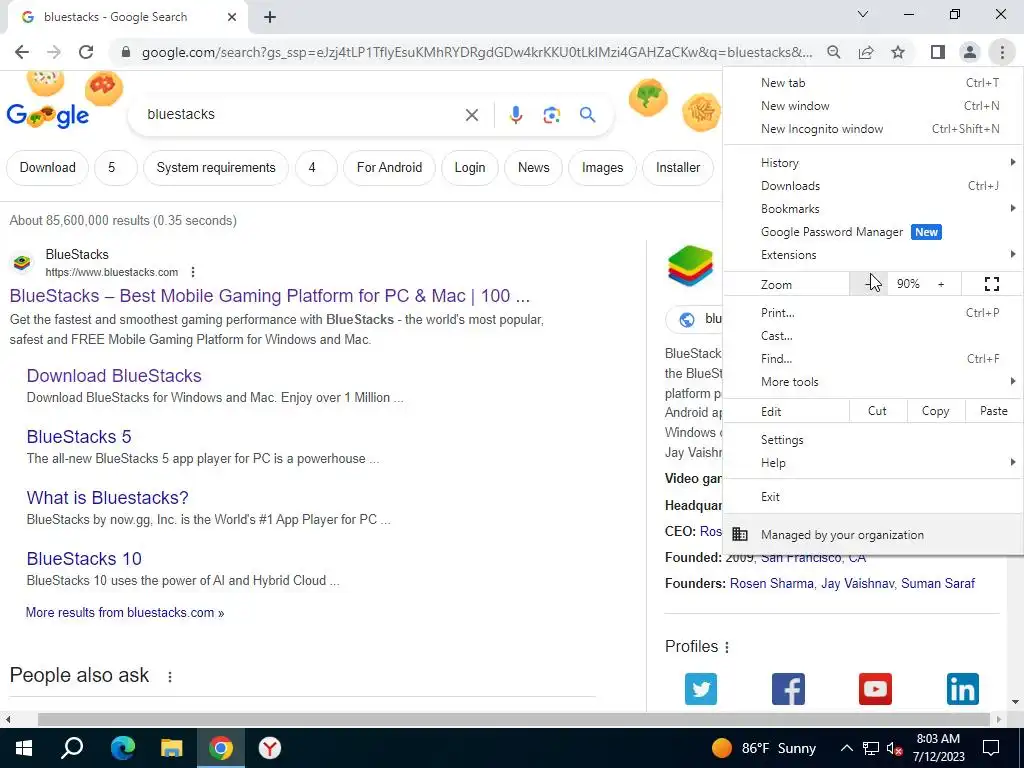
Task: Click the Twitter profile icon
Action: (x=701, y=689)
